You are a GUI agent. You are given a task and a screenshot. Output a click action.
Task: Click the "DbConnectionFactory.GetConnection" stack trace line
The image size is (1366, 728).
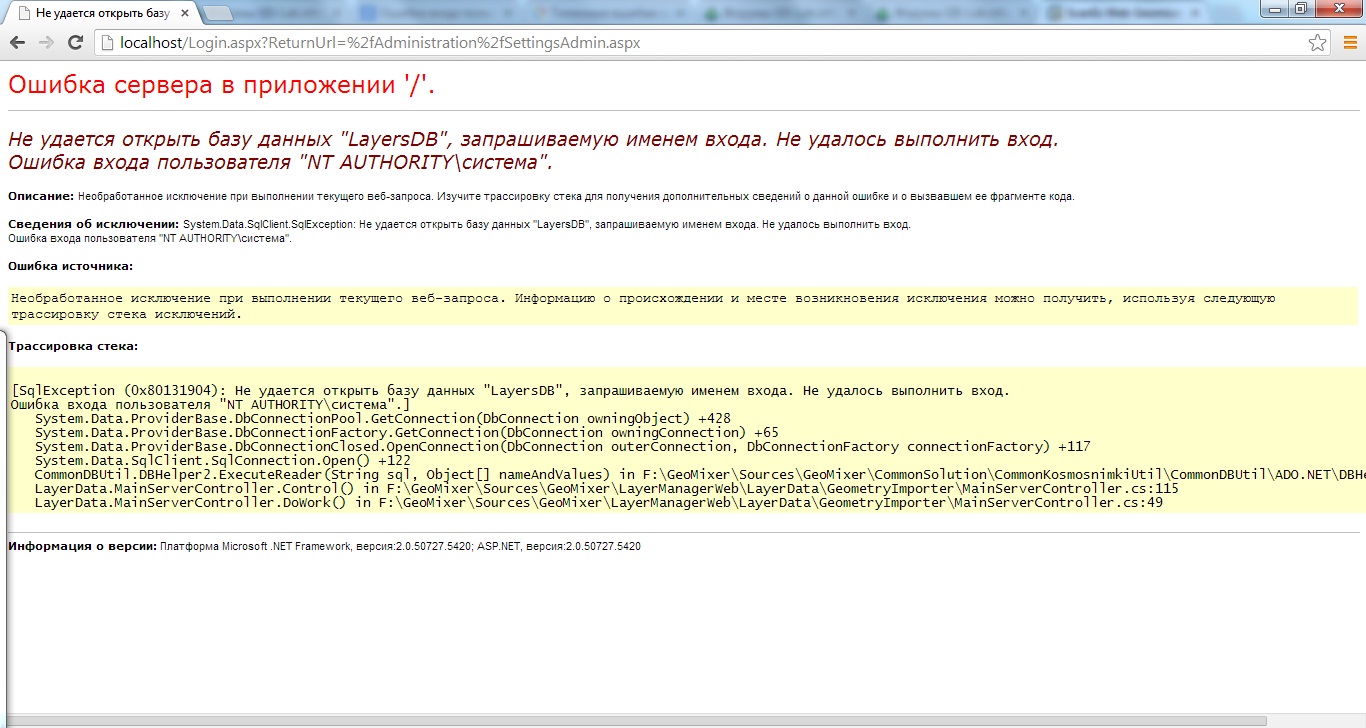407,432
